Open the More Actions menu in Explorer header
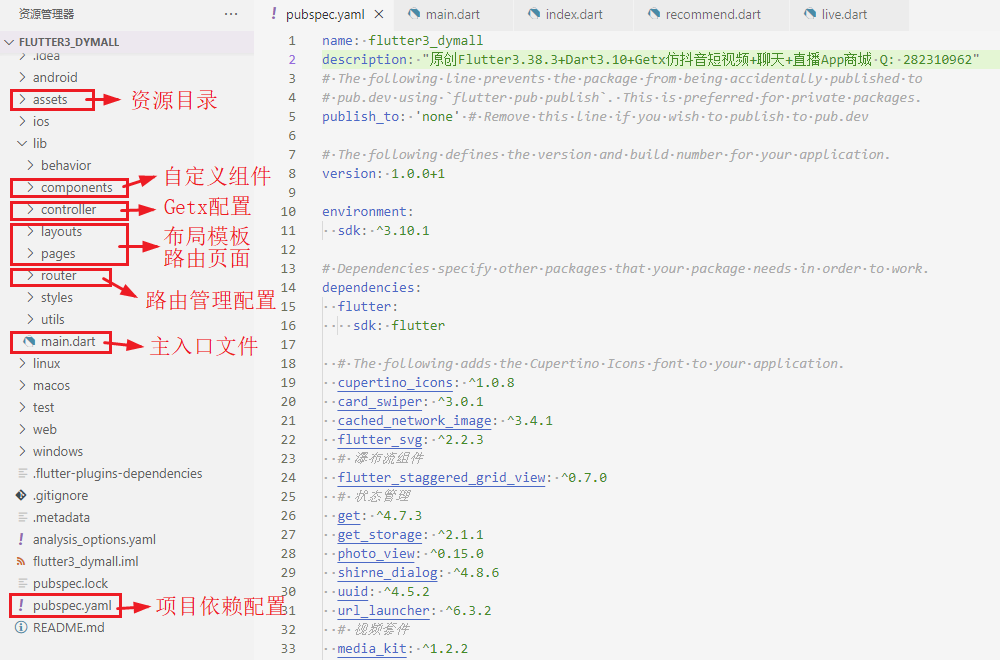This screenshot has width=1000, height=660. [231, 14]
